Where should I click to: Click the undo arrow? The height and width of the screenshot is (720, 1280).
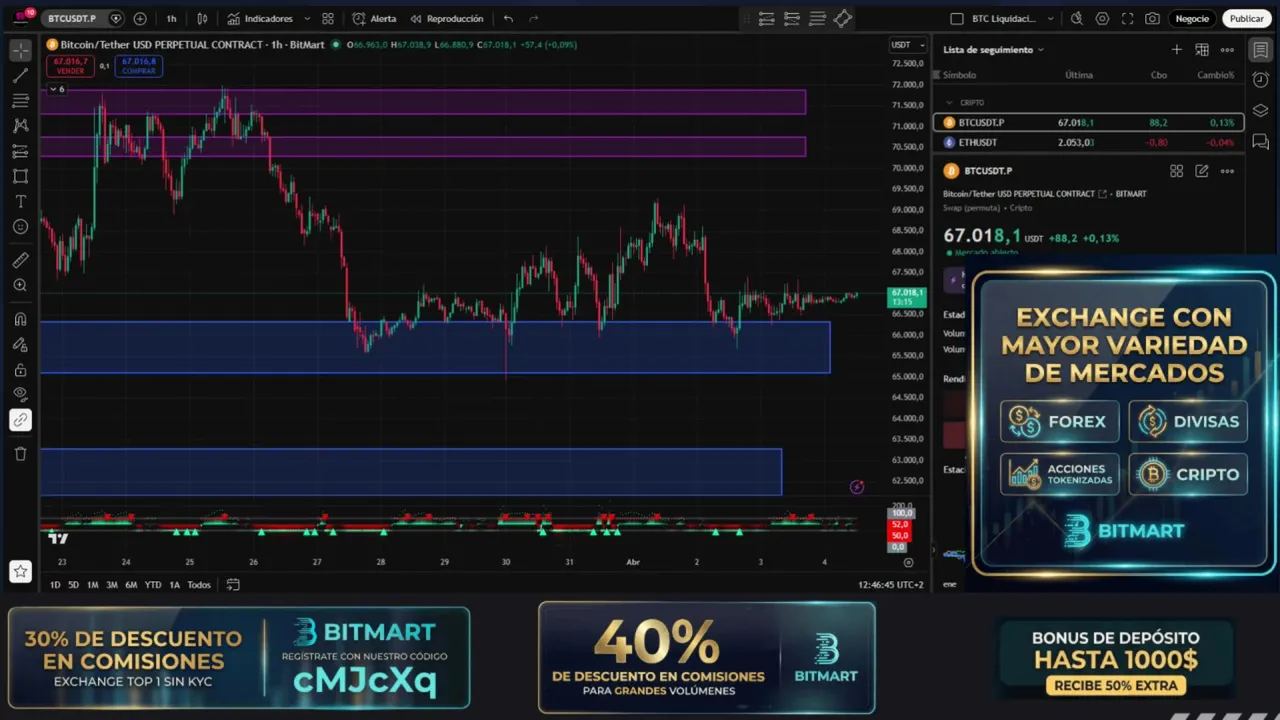[508, 18]
